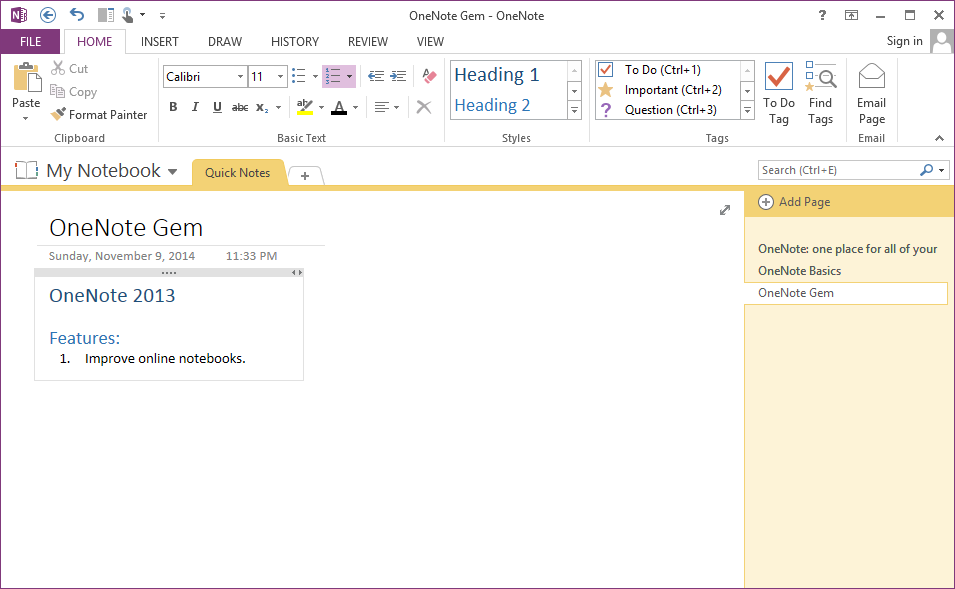Open the Paste options arrow

click(26, 118)
